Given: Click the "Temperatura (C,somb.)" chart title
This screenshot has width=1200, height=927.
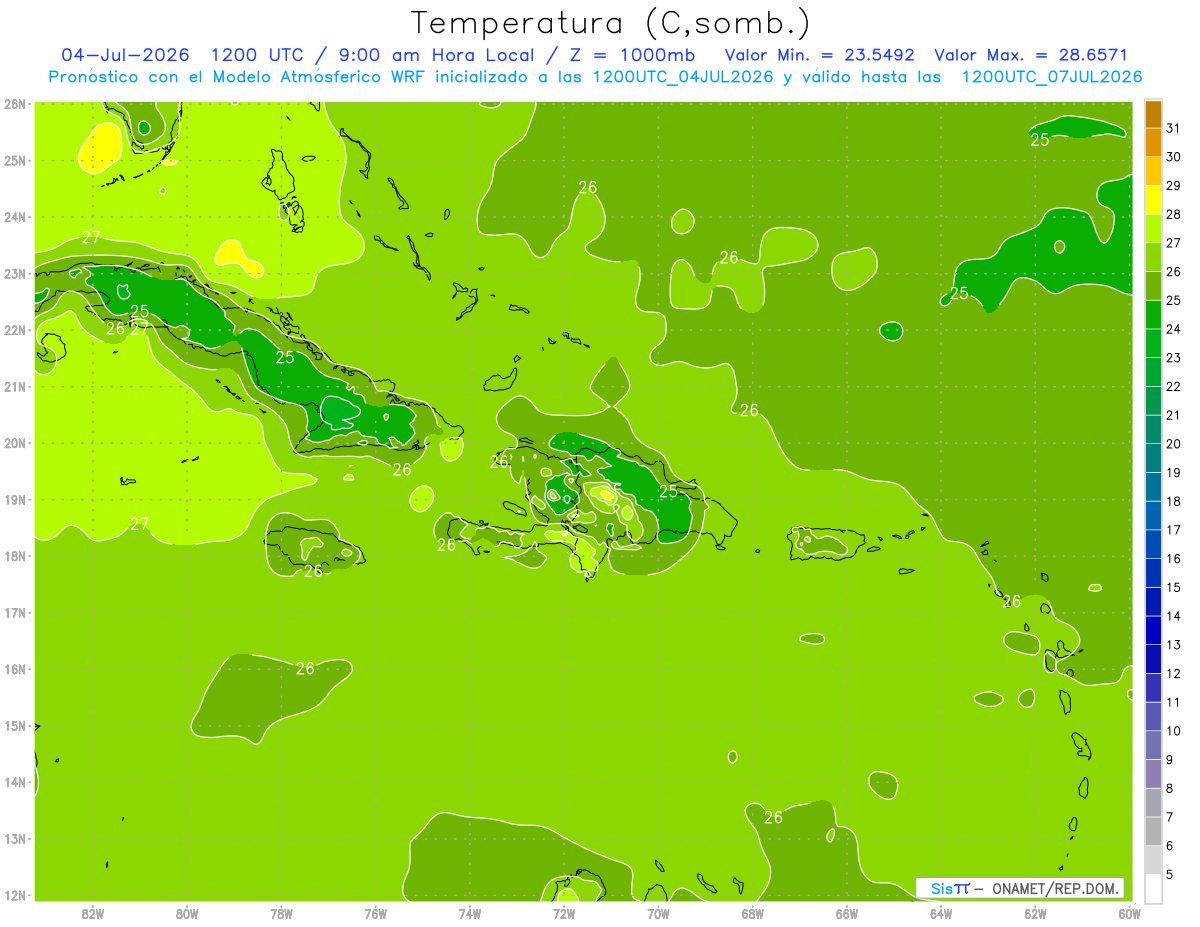Looking at the screenshot, I should (611, 23).
